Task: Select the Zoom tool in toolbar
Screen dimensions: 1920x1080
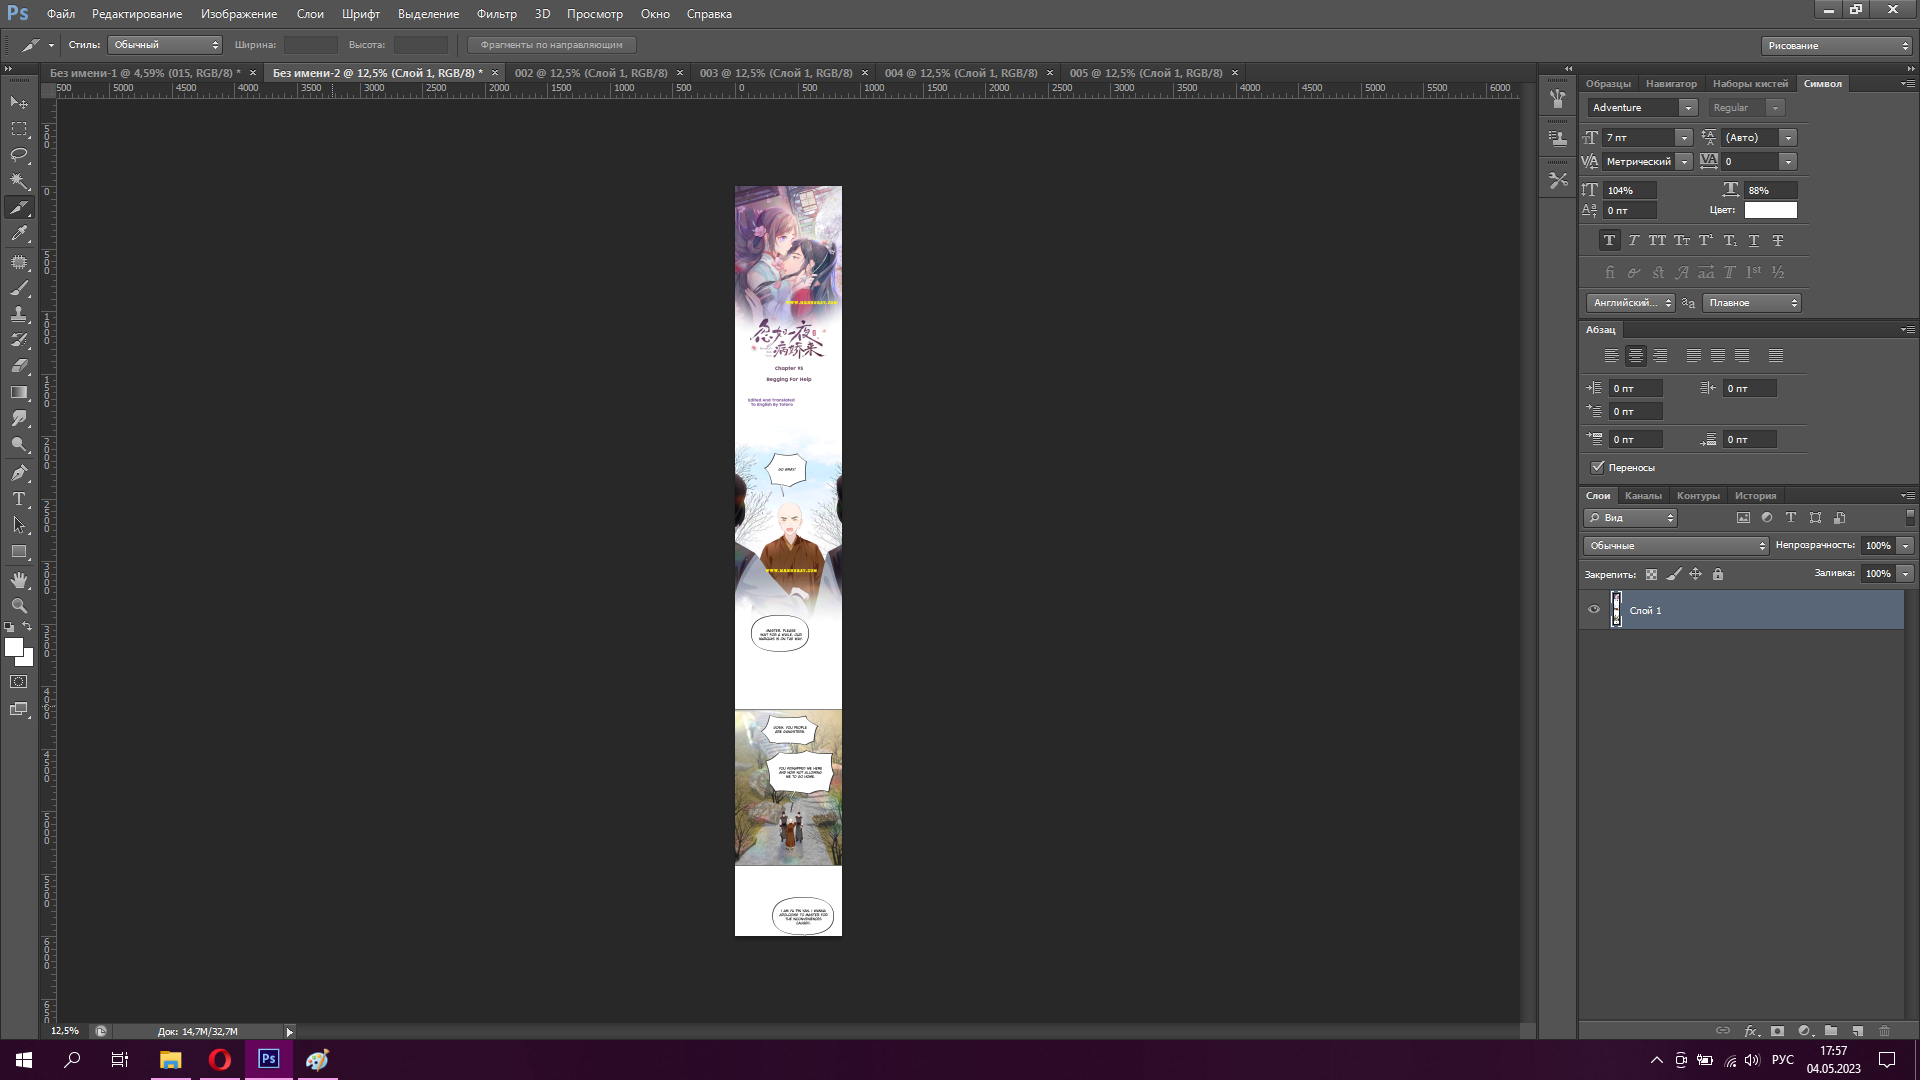Action: pyautogui.click(x=19, y=606)
